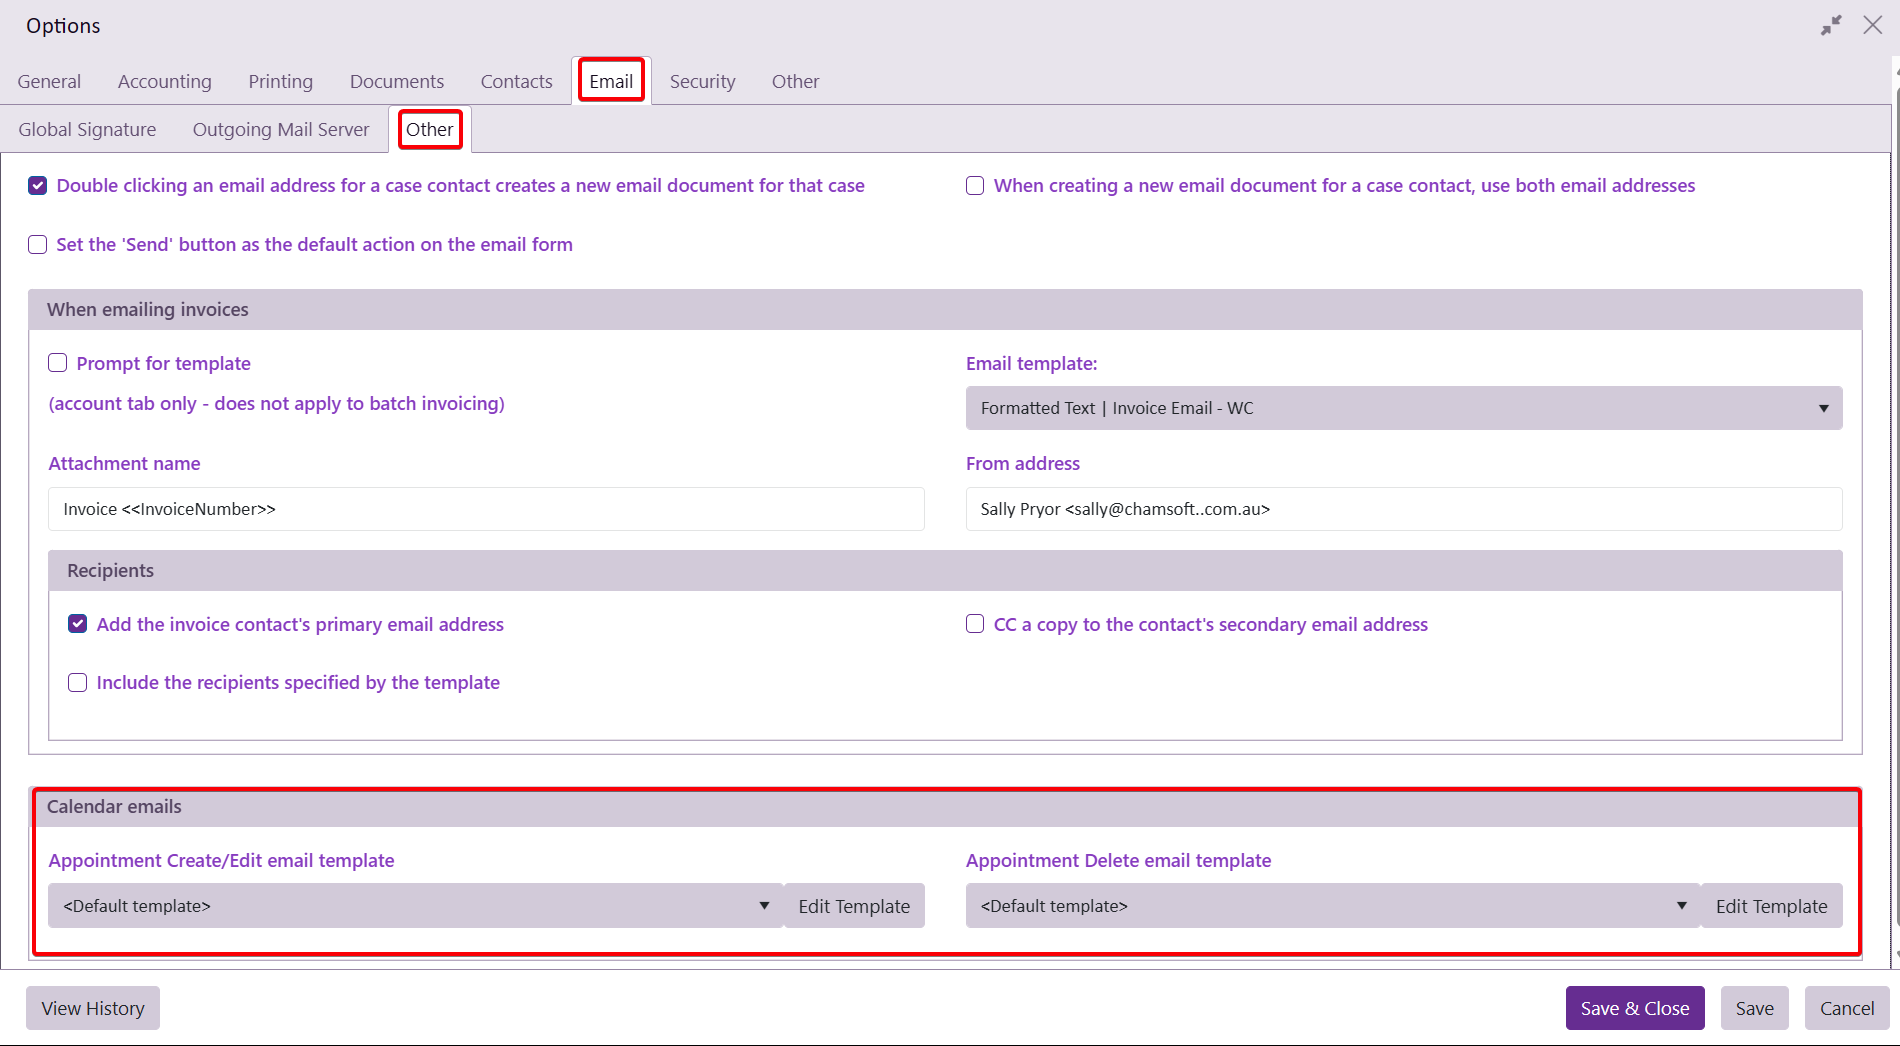1900x1046 pixels.
Task: Toggle 'Set the Send button as default' checkbox
Action: coord(38,245)
